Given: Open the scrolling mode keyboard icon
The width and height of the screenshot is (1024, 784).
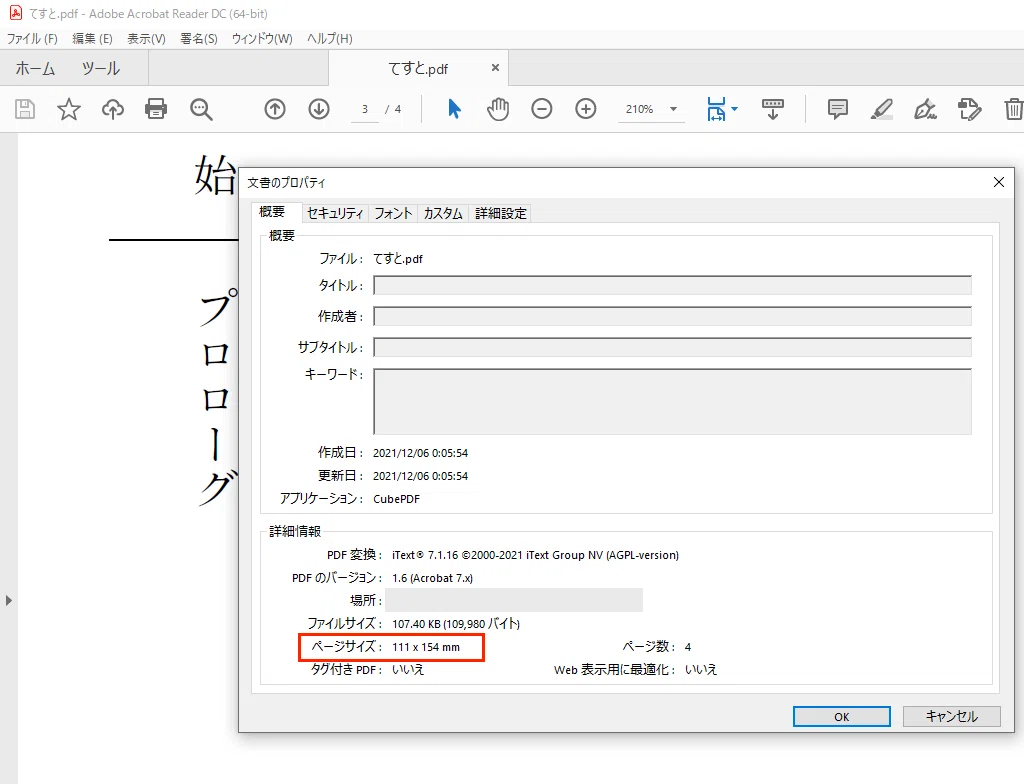Looking at the screenshot, I should tap(773, 109).
